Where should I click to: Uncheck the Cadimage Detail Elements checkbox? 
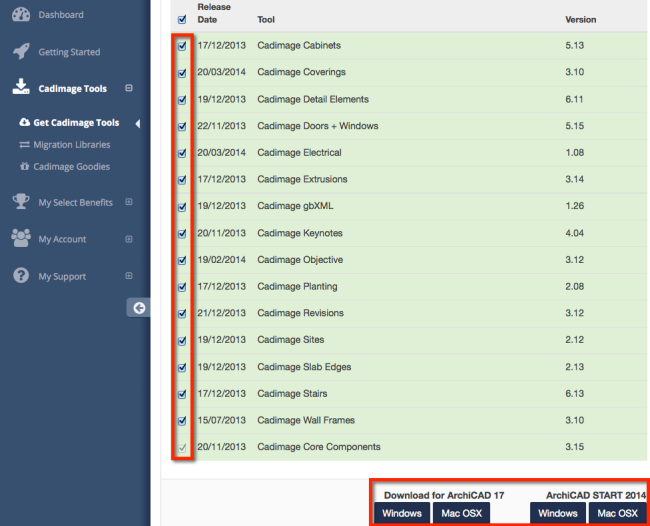point(182,100)
